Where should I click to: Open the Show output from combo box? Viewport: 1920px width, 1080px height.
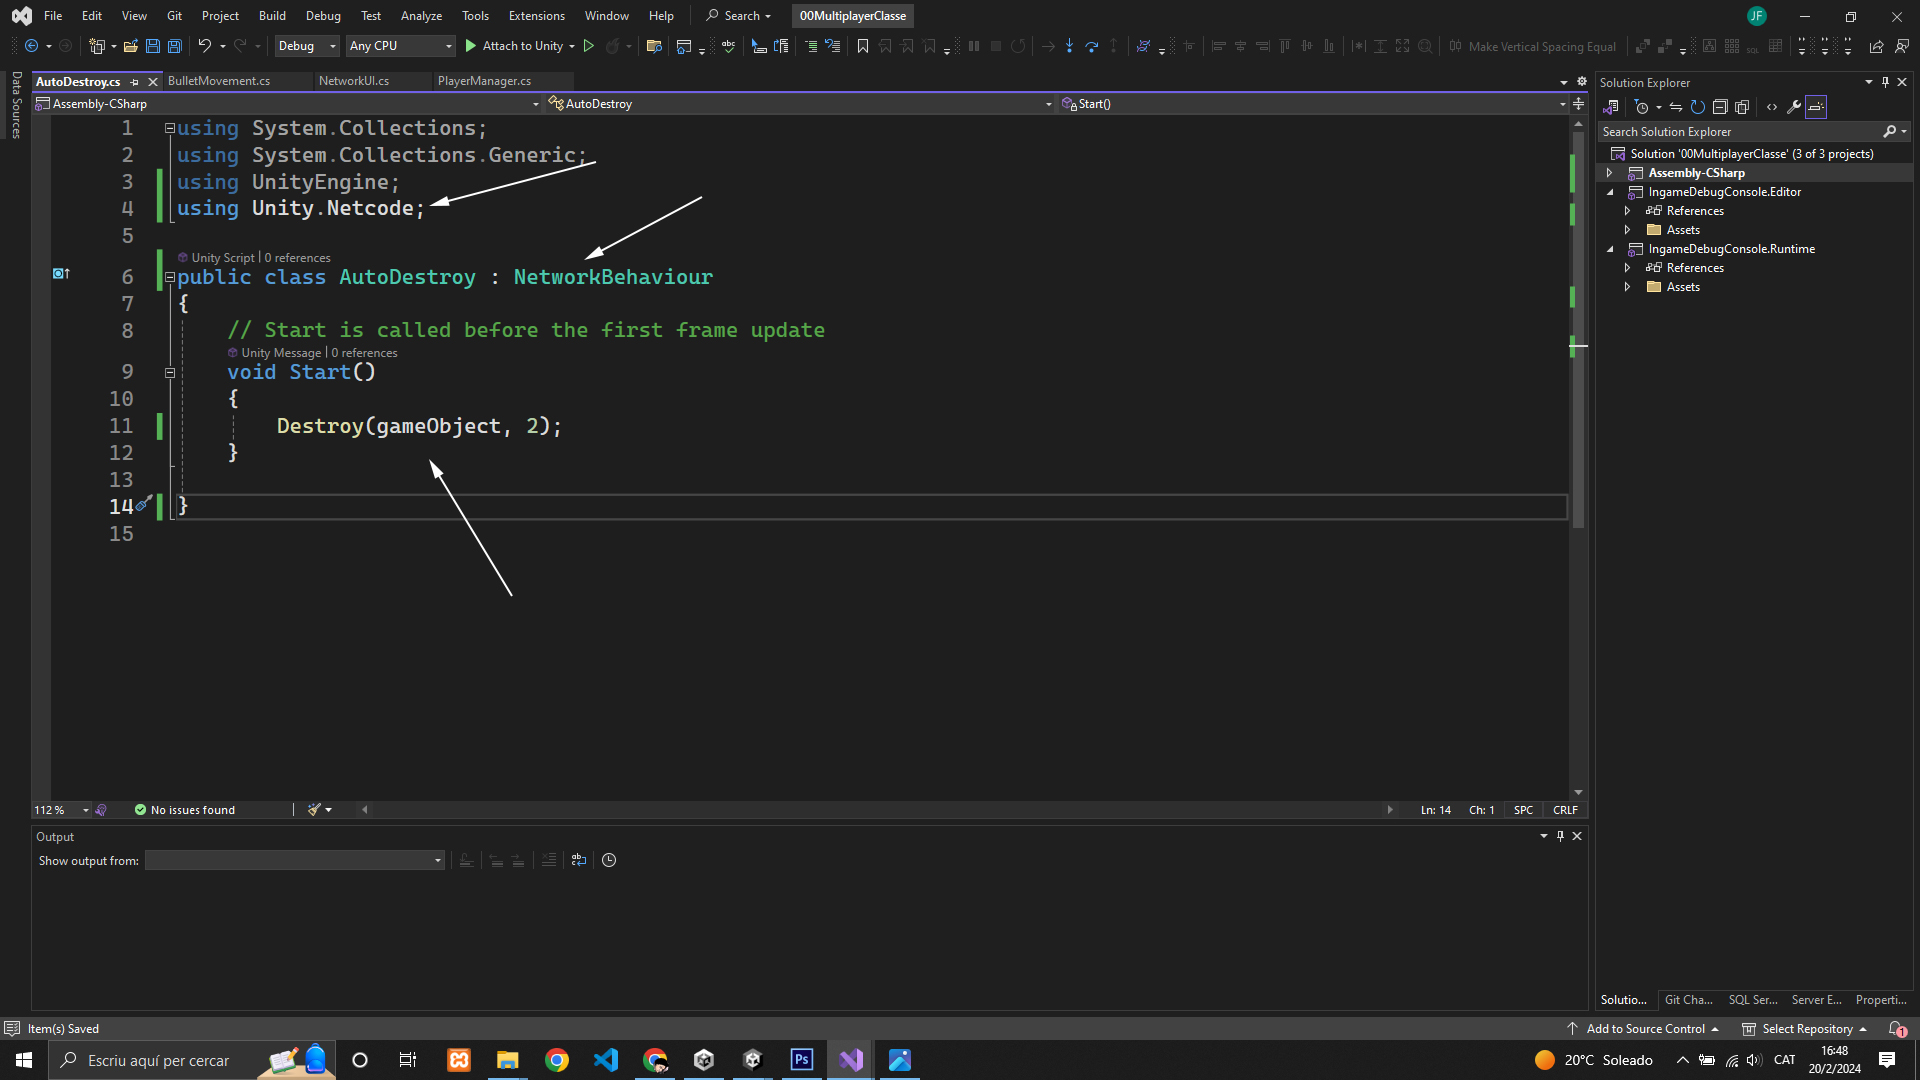click(x=294, y=860)
